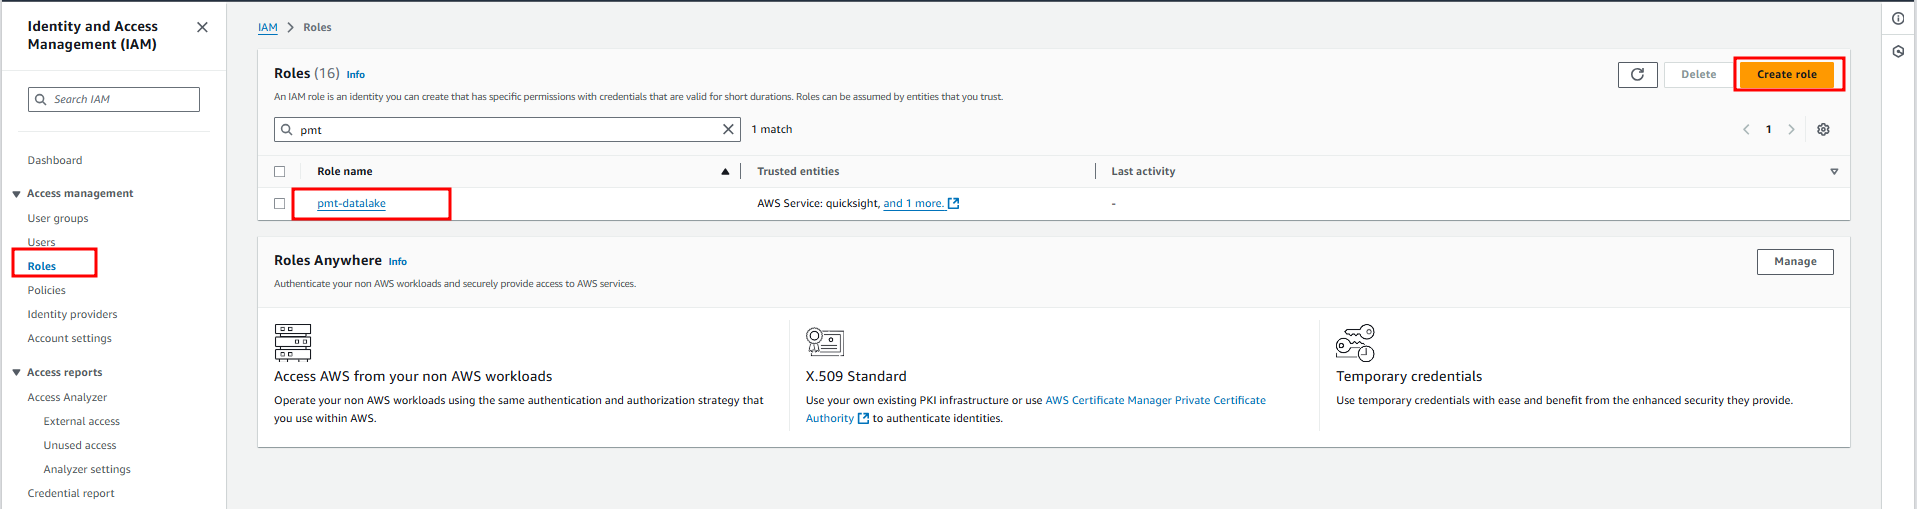Click the Manage Roles Anywhere button
Screen dimensions: 1917x509
click(1794, 262)
